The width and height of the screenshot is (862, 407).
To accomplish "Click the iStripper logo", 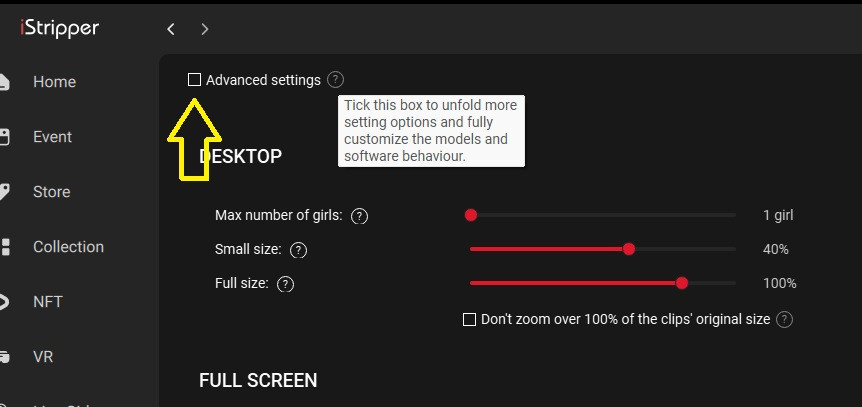I will [x=60, y=28].
